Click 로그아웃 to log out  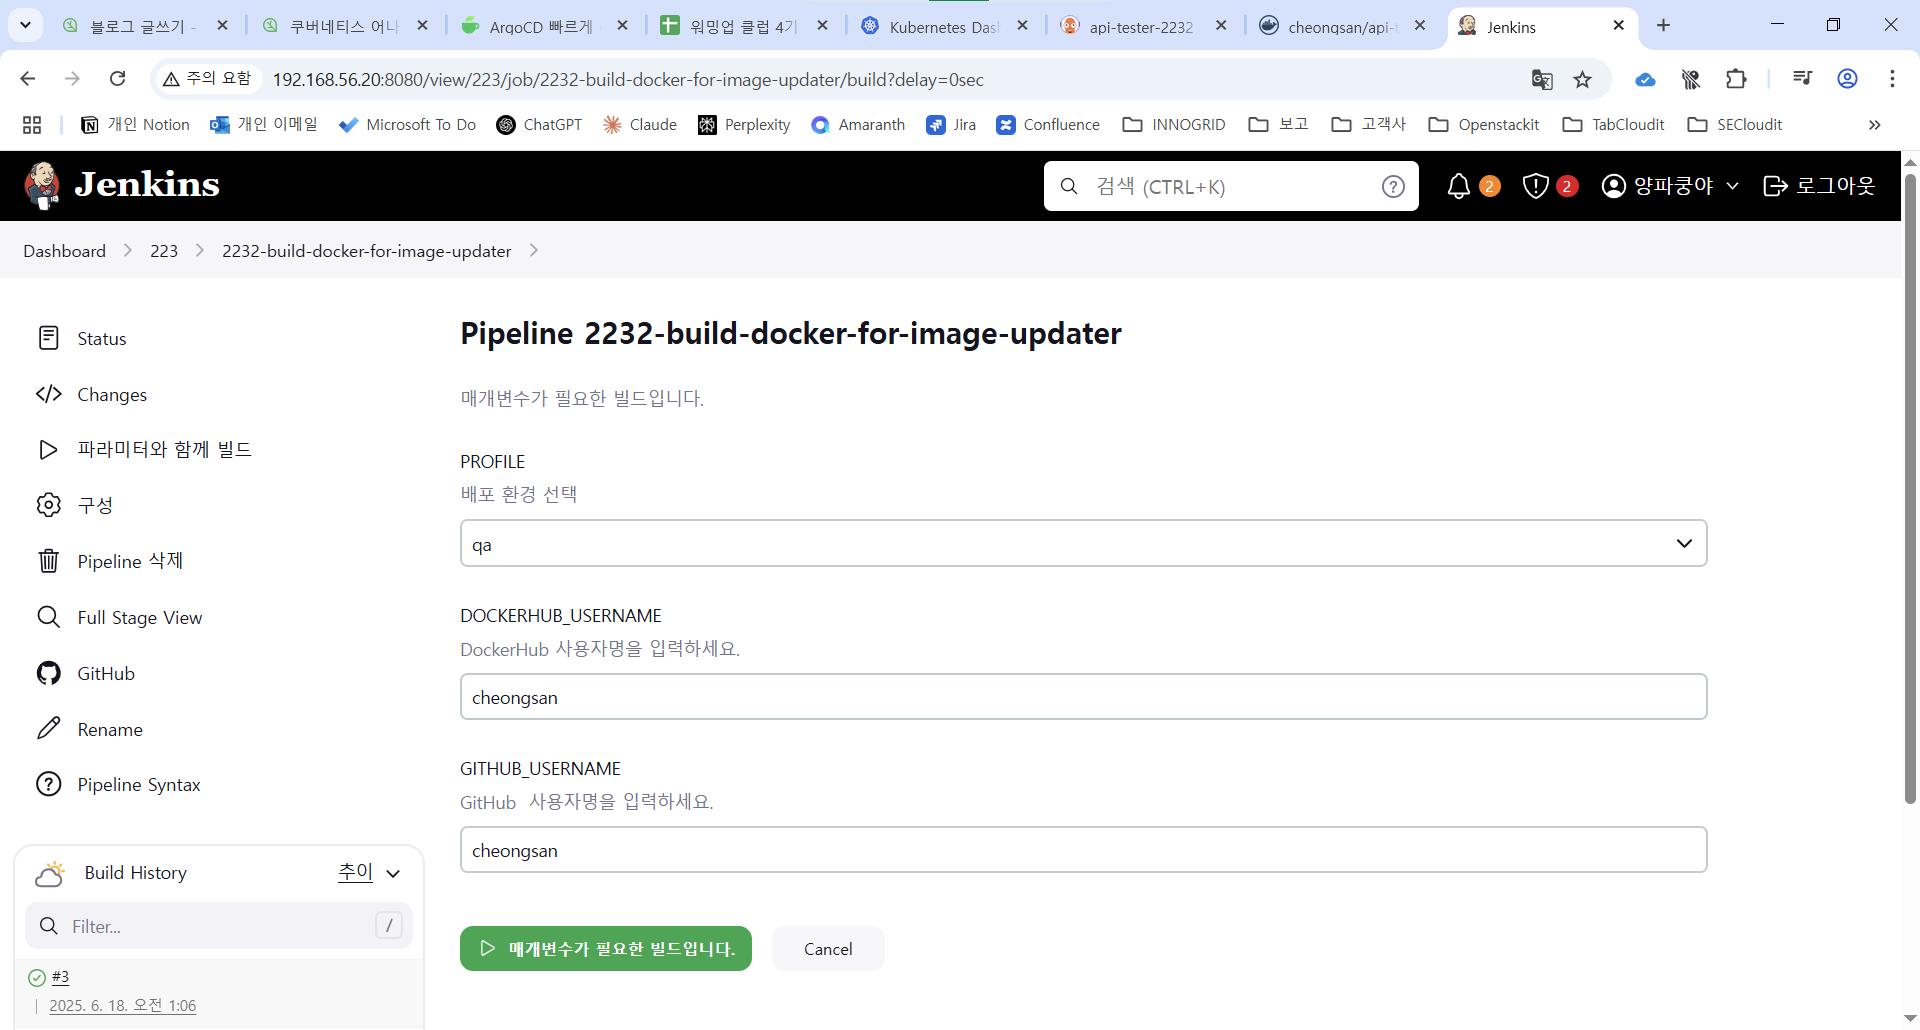pyautogui.click(x=1819, y=186)
